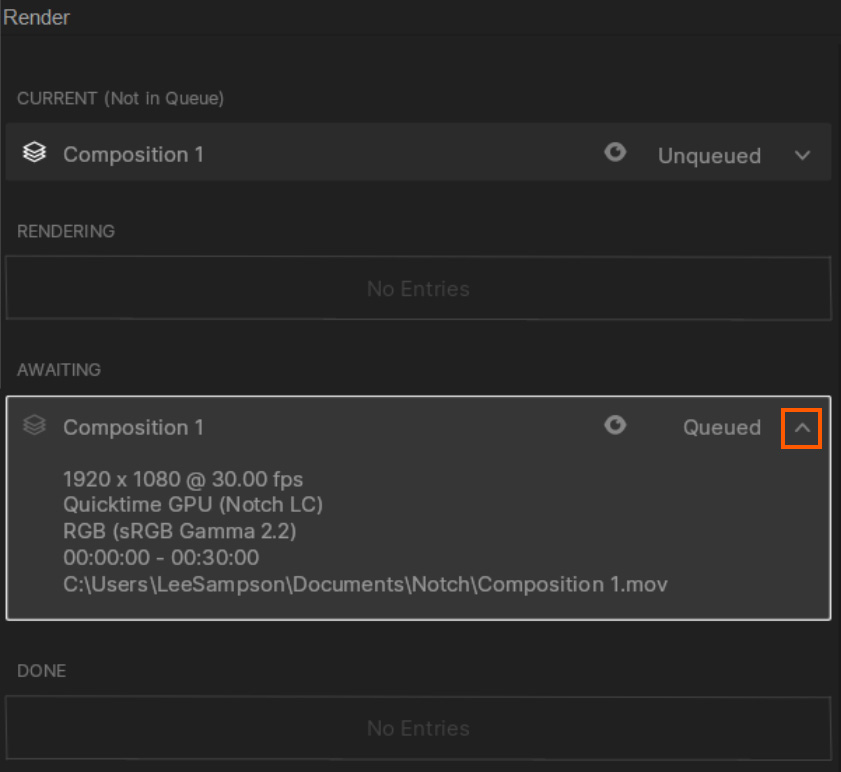Click the RGB (sRGB Gamma 2.2) color line
The width and height of the screenshot is (841, 772).
[179, 531]
